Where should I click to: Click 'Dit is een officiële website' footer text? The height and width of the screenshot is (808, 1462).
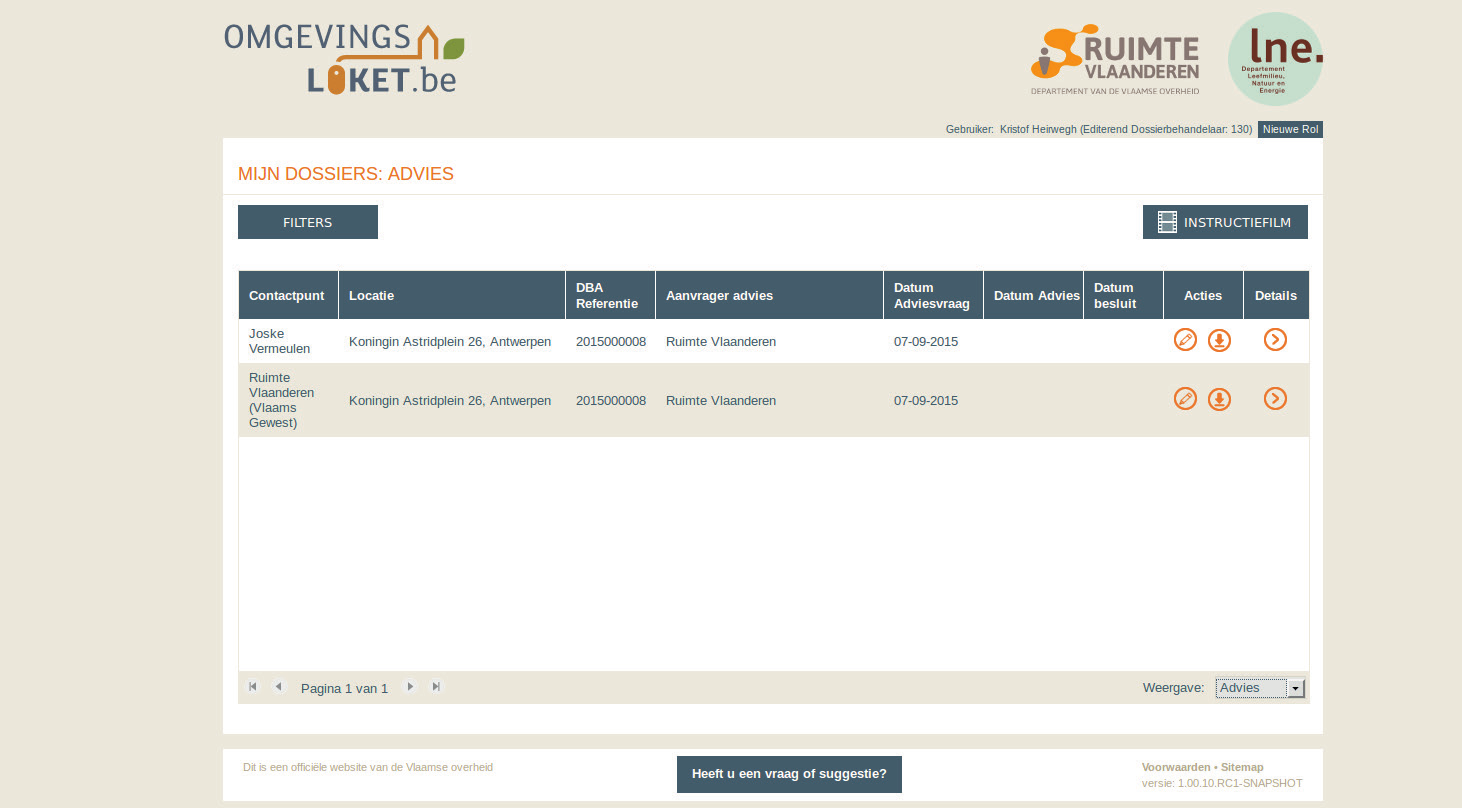tap(368, 767)
